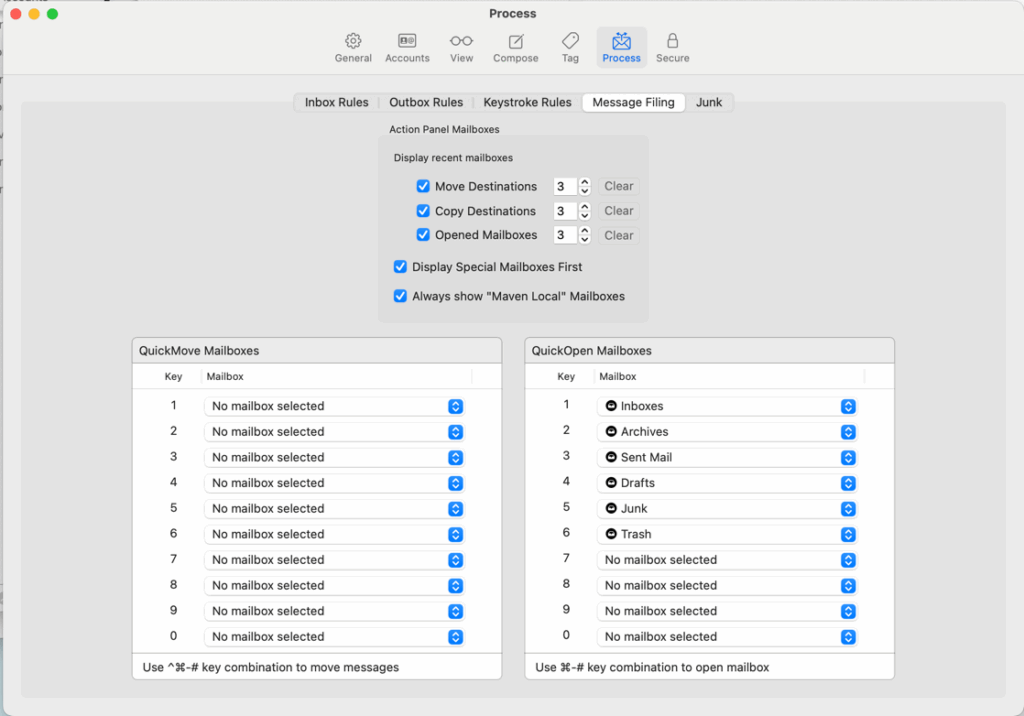Open QuickMove mailbox dropdown for key 6
The image size is (1024, 716).
[334, 534]
